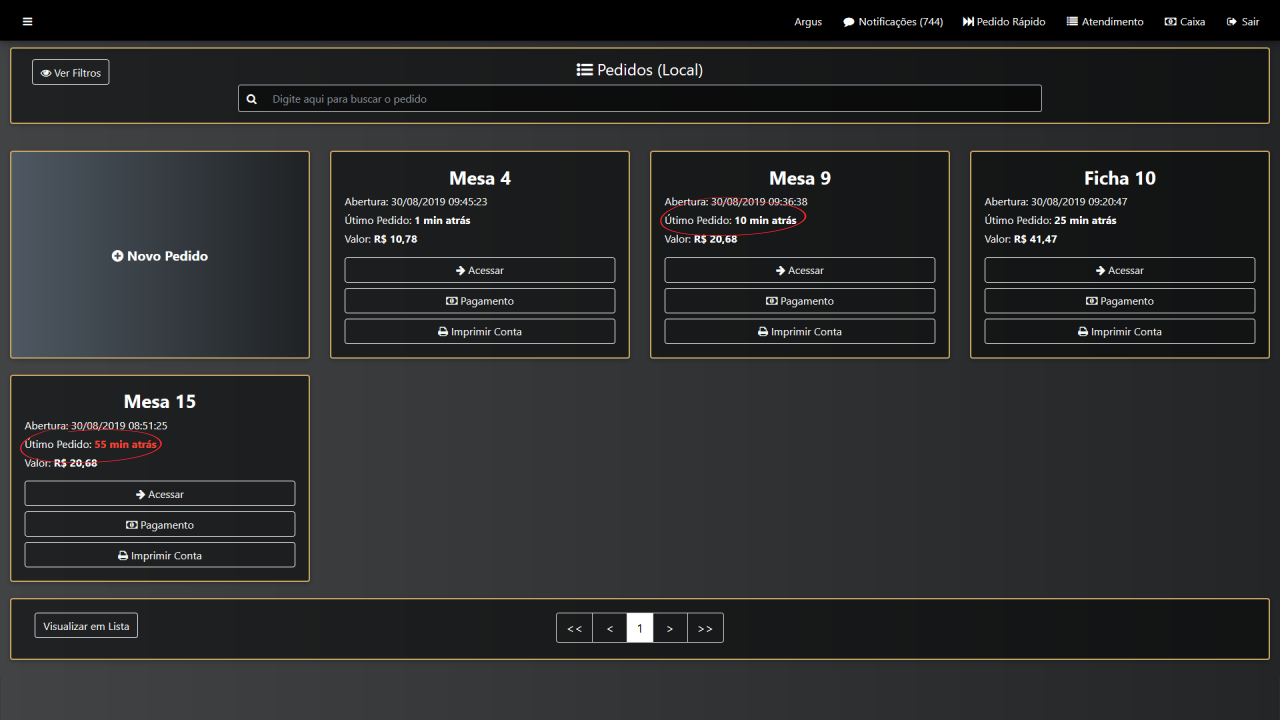Click the magnifier search icon
The width and height of the screenshot is (1280, 720).
[252, 99]
